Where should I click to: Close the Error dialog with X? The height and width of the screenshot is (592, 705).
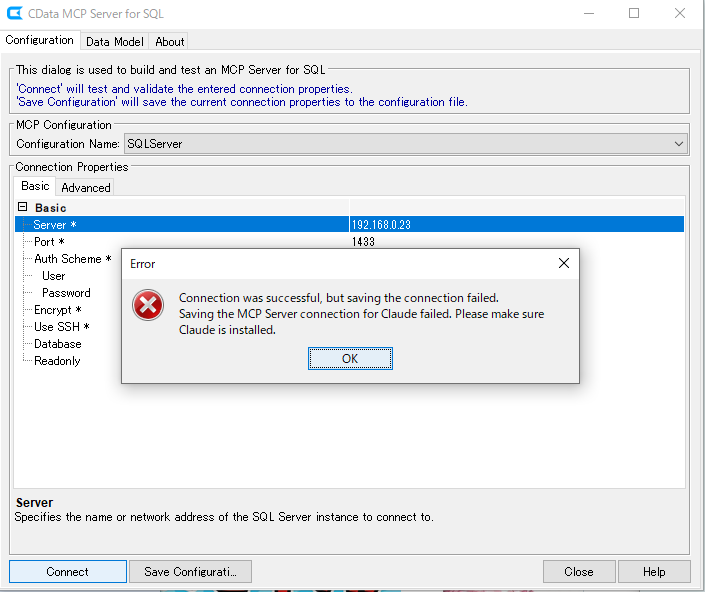click(x=564, y=263)
